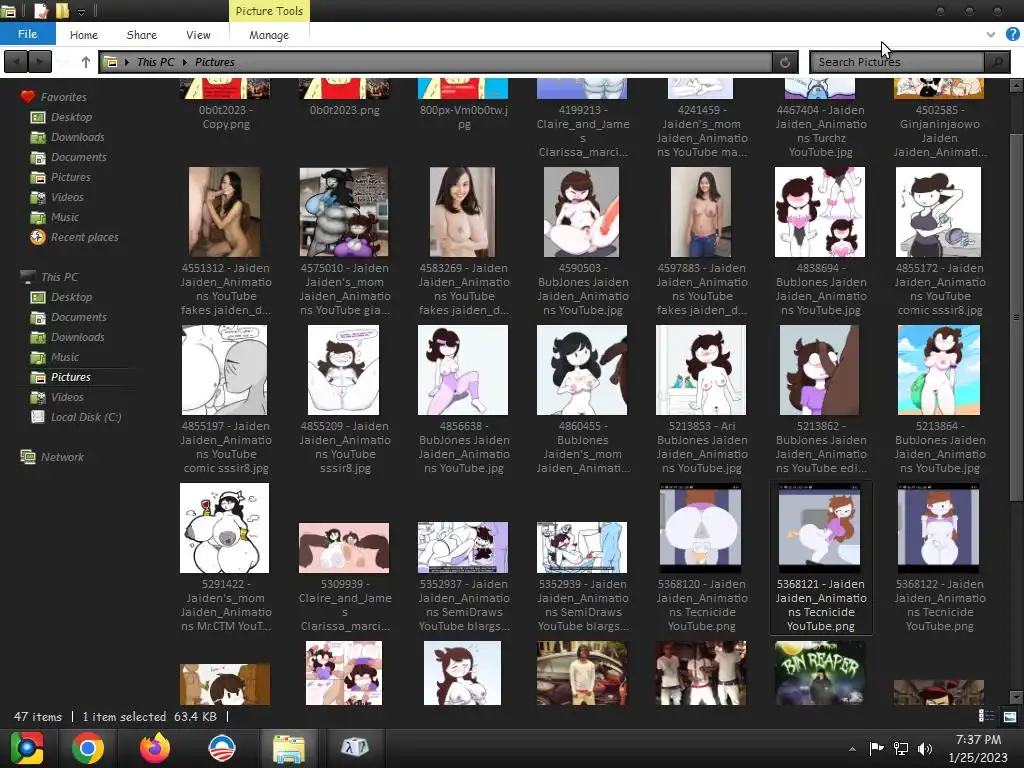The image size is (1024, 768).
Task: Expand the chevron after This PC in breadcrumb
Action: (x=185, y=62)
